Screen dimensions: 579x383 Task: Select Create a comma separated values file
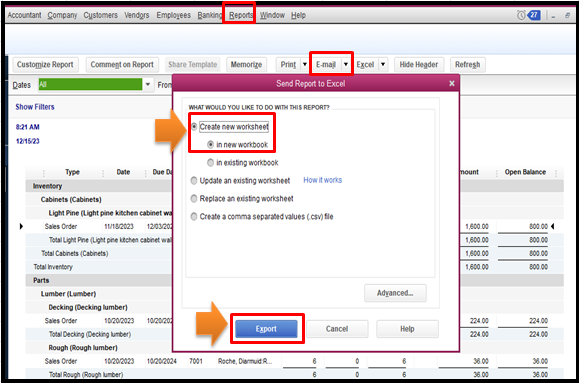click(x=194, y=216)
